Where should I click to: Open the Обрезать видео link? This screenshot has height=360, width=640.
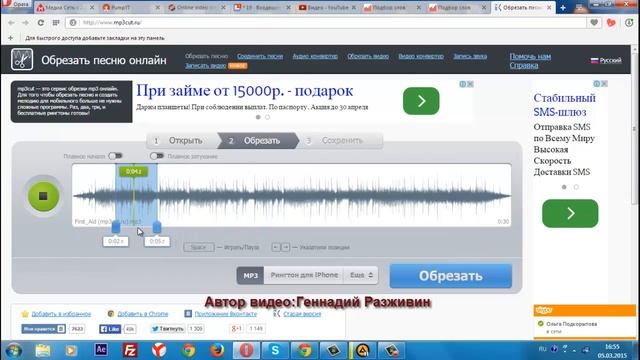click(368, 56)
